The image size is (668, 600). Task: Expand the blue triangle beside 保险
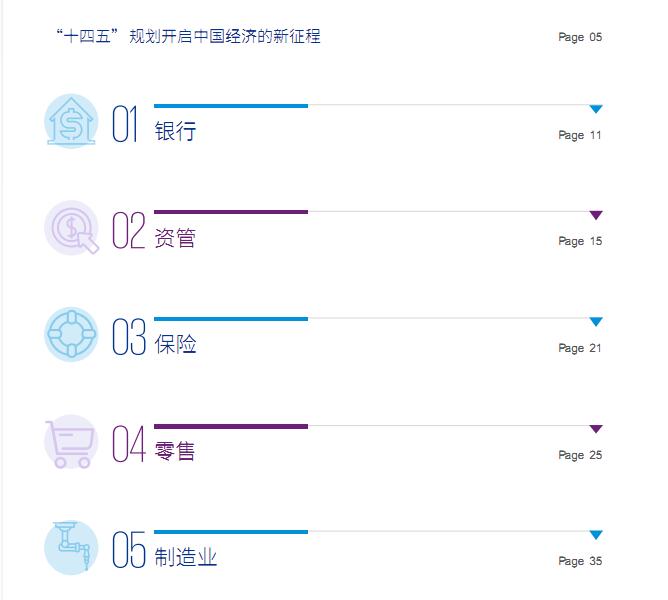596,322
